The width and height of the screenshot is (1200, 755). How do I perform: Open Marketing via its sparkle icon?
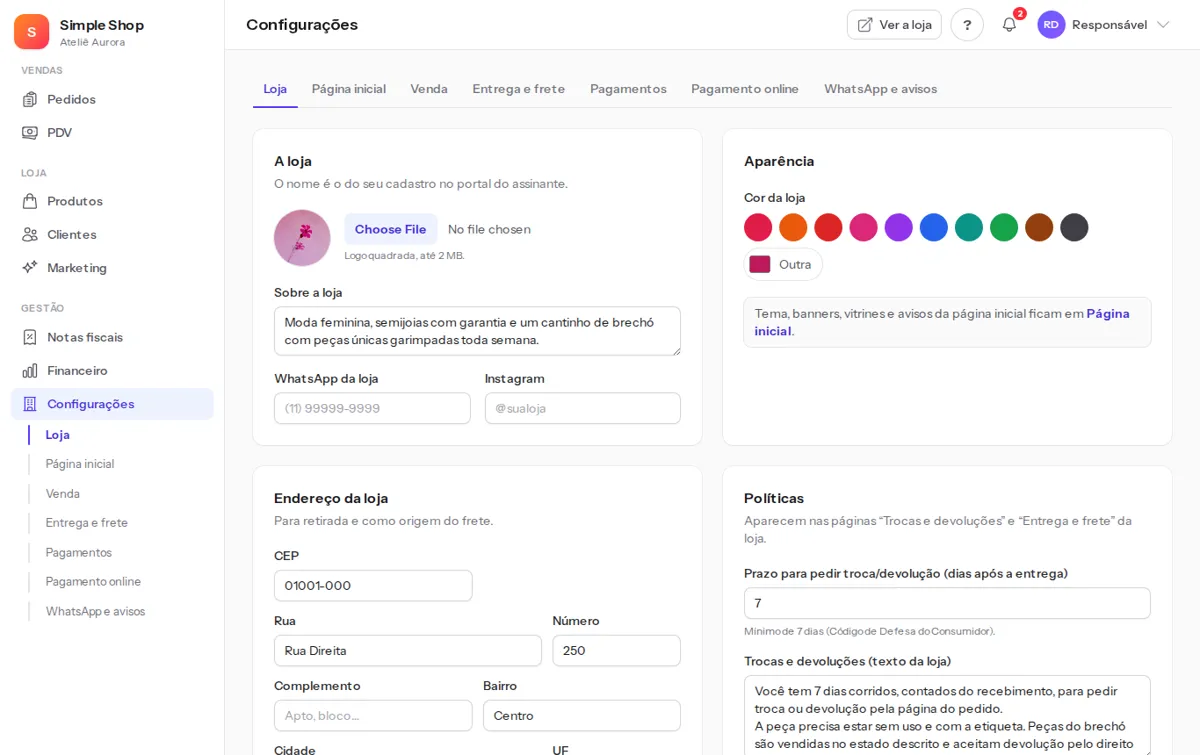(x=30, y=267)
